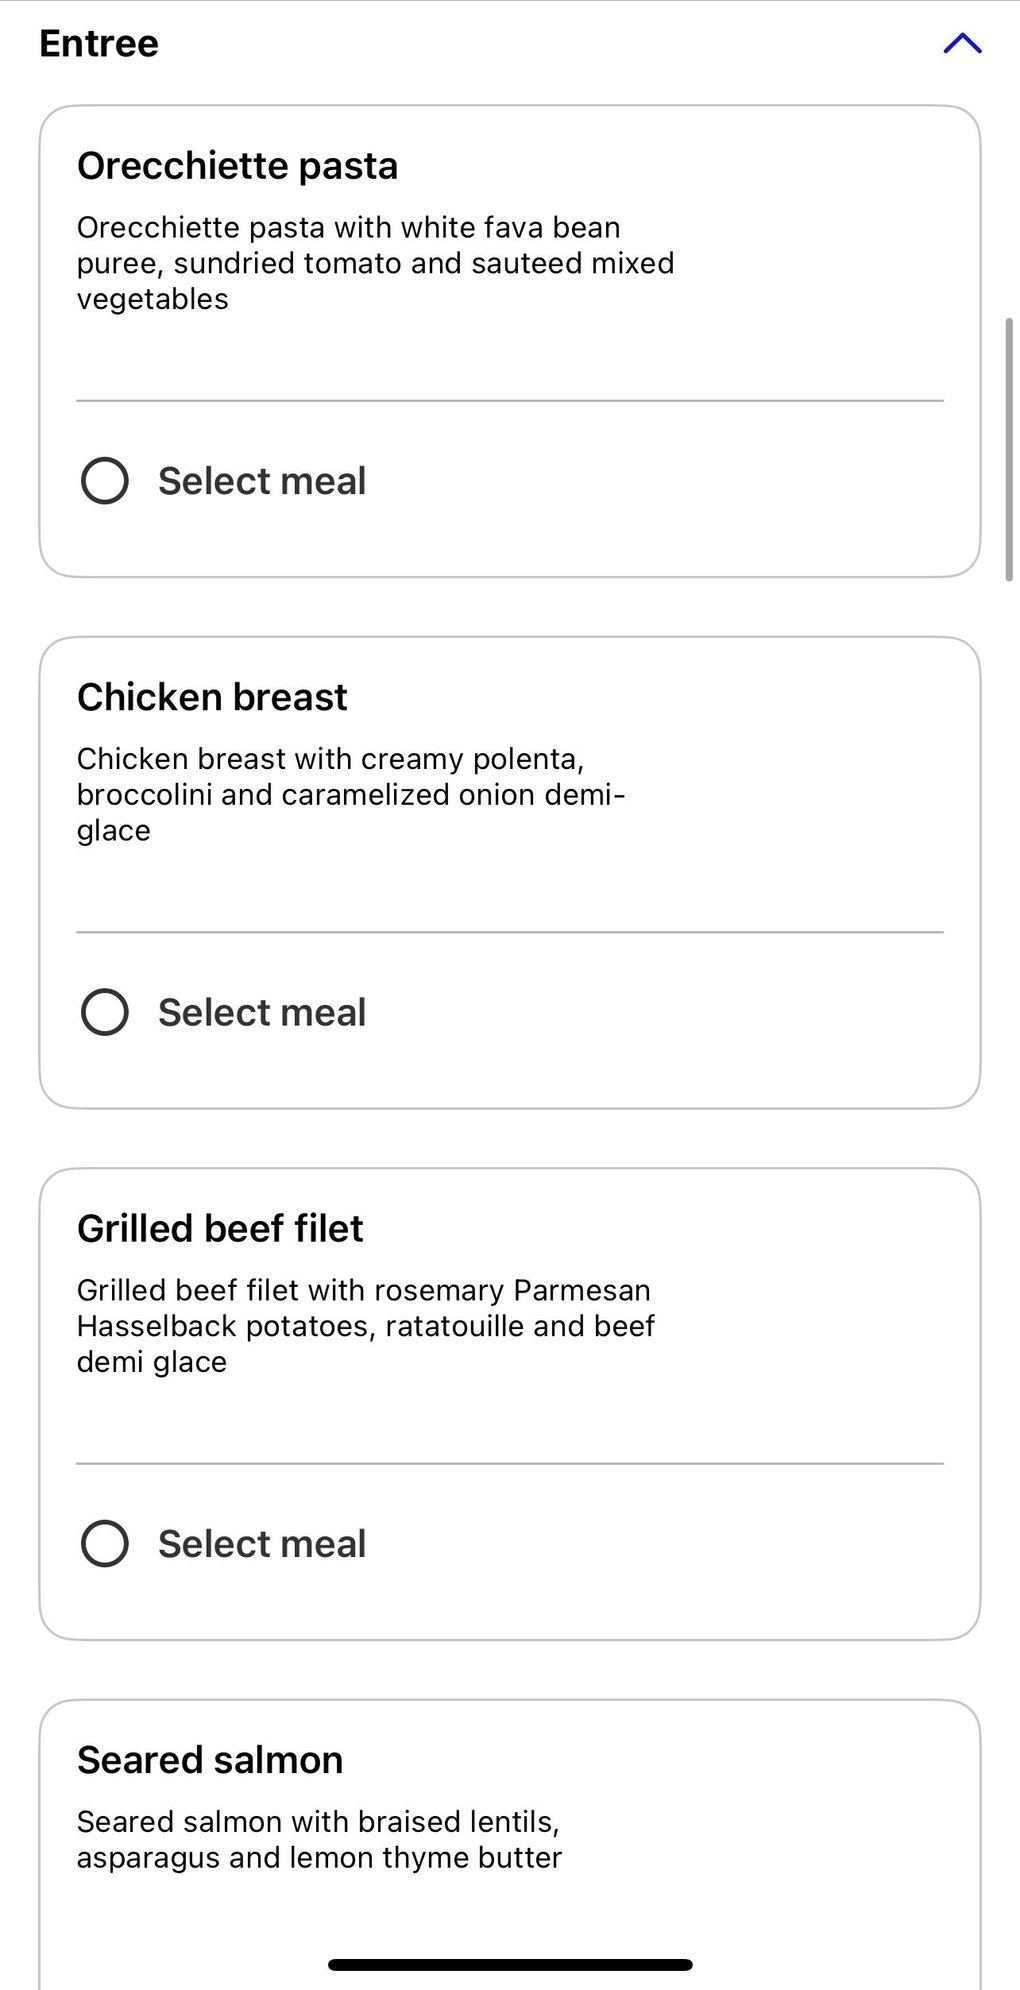
Task: Select the Chicken breast radio button
Action: click(105, 1012)
